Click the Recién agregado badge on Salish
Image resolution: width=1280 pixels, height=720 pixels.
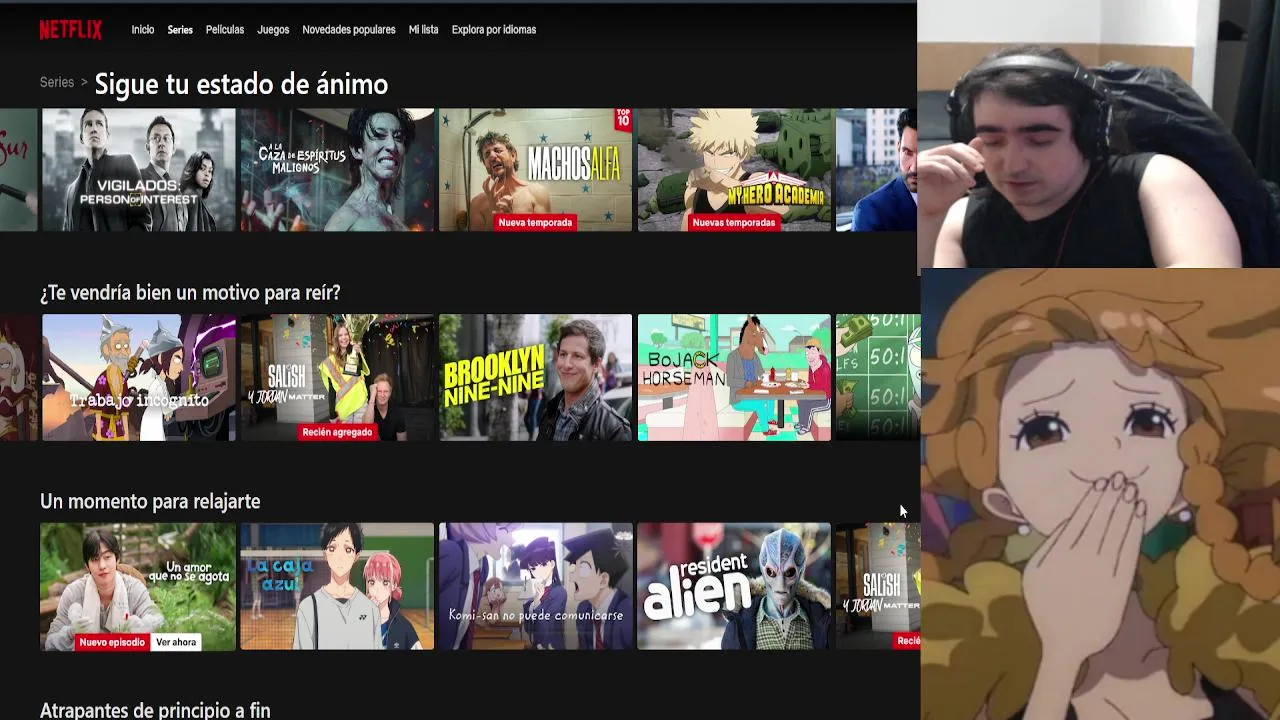pyautogui.click(x=337, y=432)
